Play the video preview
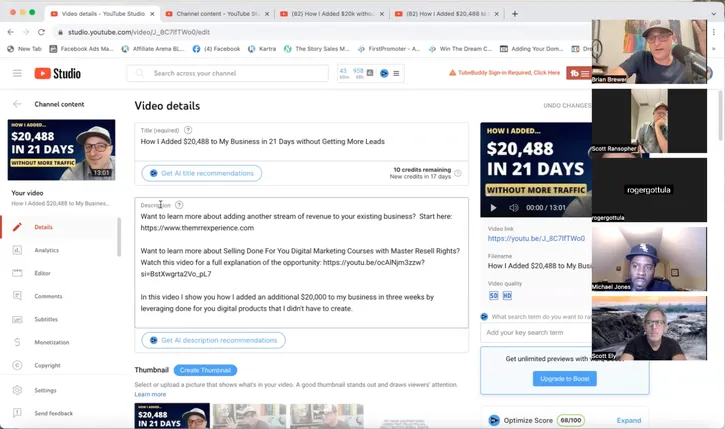 (x=493, y=208)
